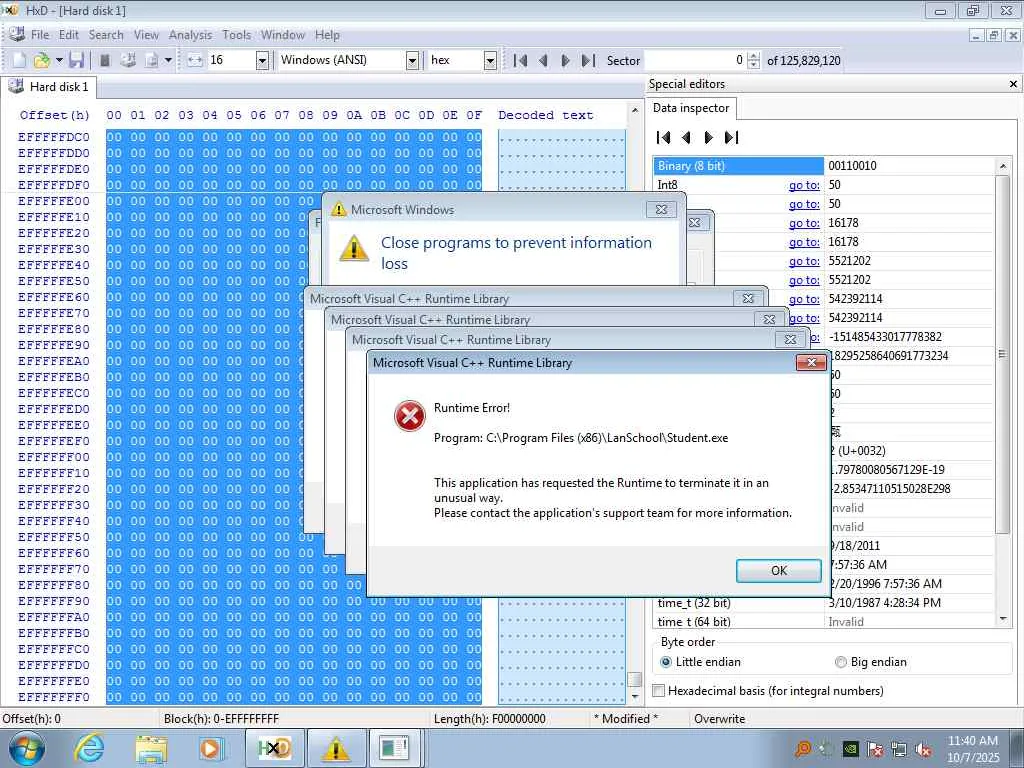Select the Binary (8 bit) row
The width and height of the screenshot is (1024, 768).
[824, 166]
